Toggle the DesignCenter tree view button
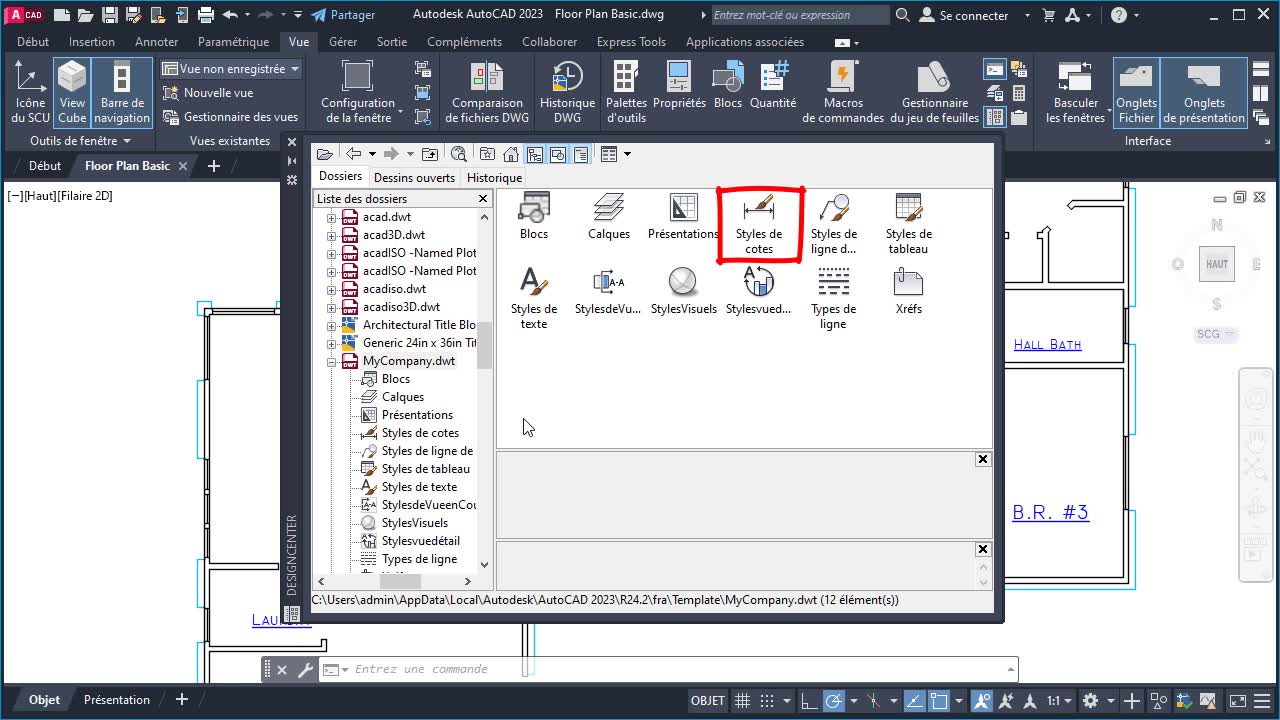Screen dimensions: 1280x720 [x=534, y=154]
